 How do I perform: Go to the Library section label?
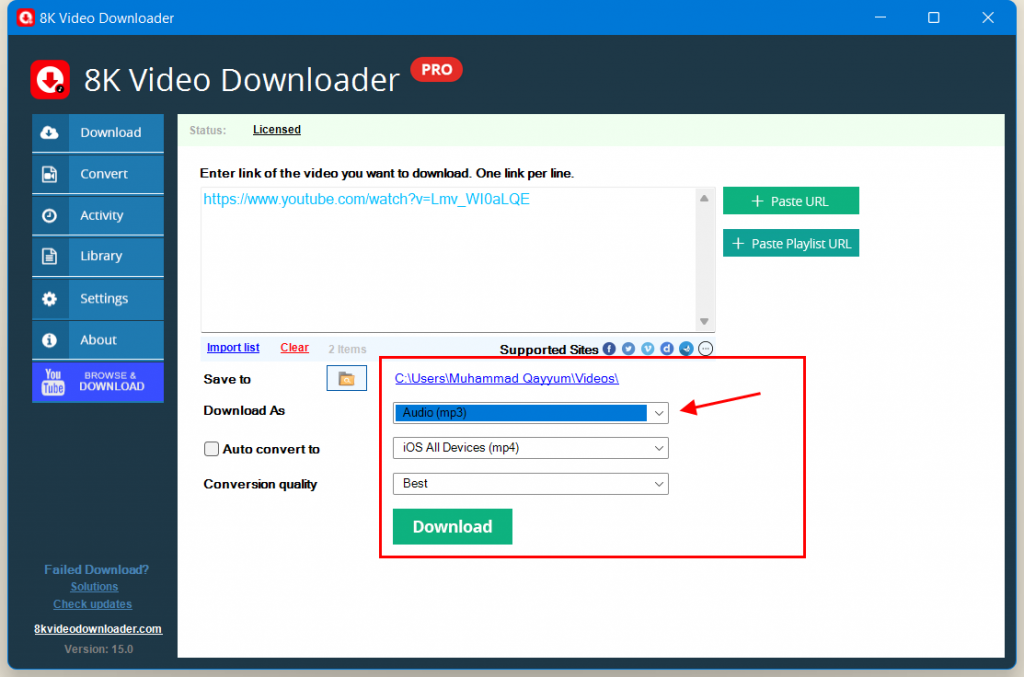coord(101,256)
